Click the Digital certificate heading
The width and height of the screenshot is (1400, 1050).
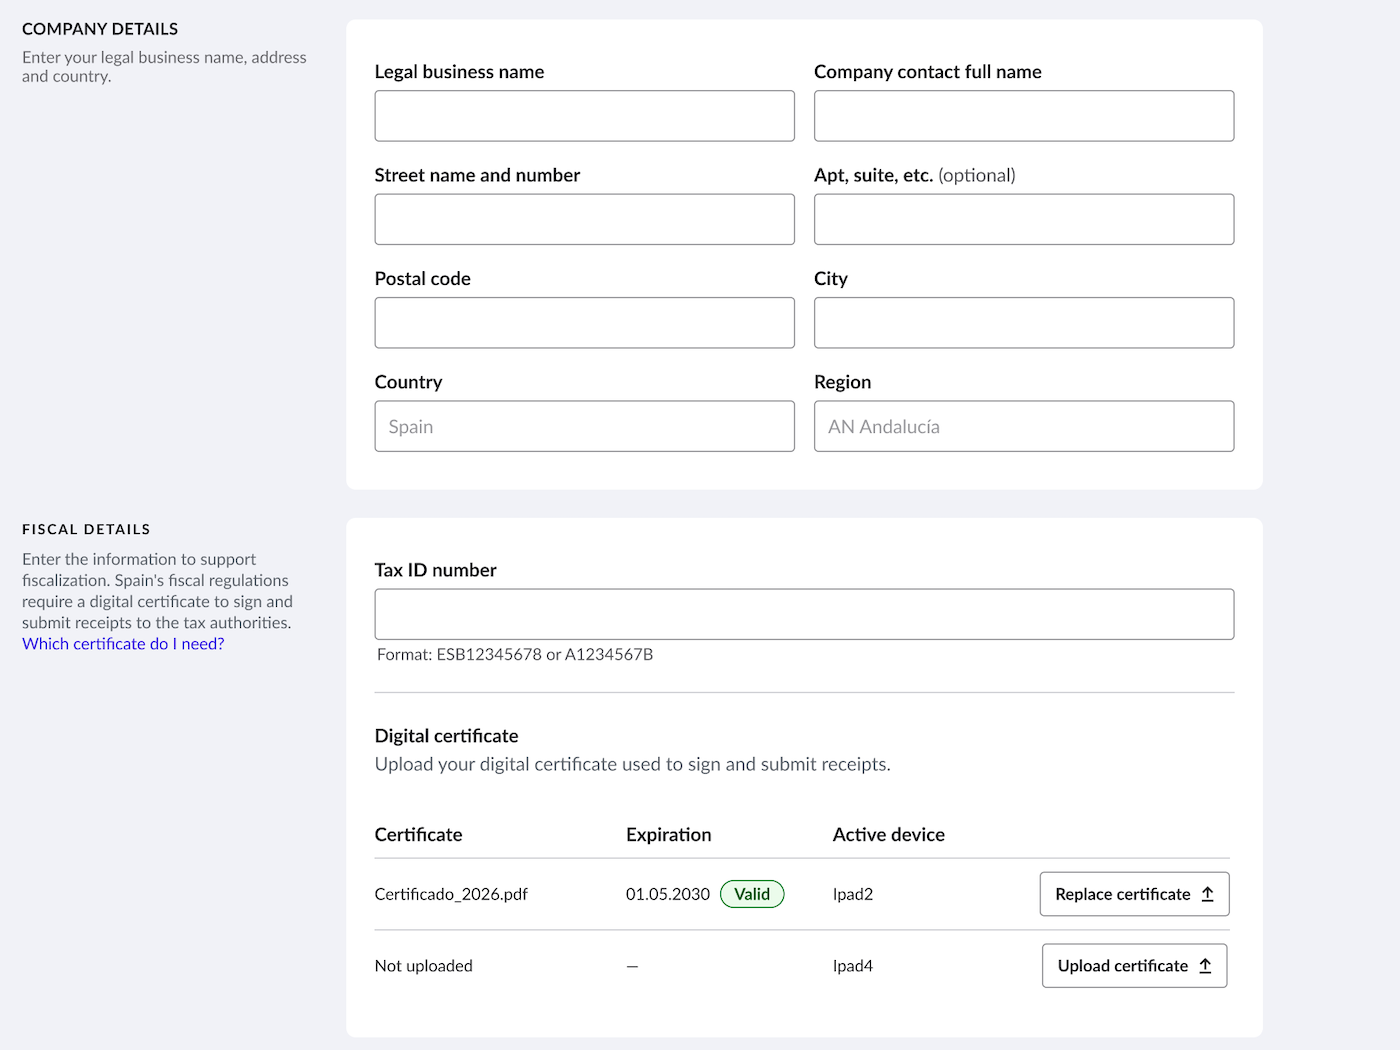click(446, 736)
